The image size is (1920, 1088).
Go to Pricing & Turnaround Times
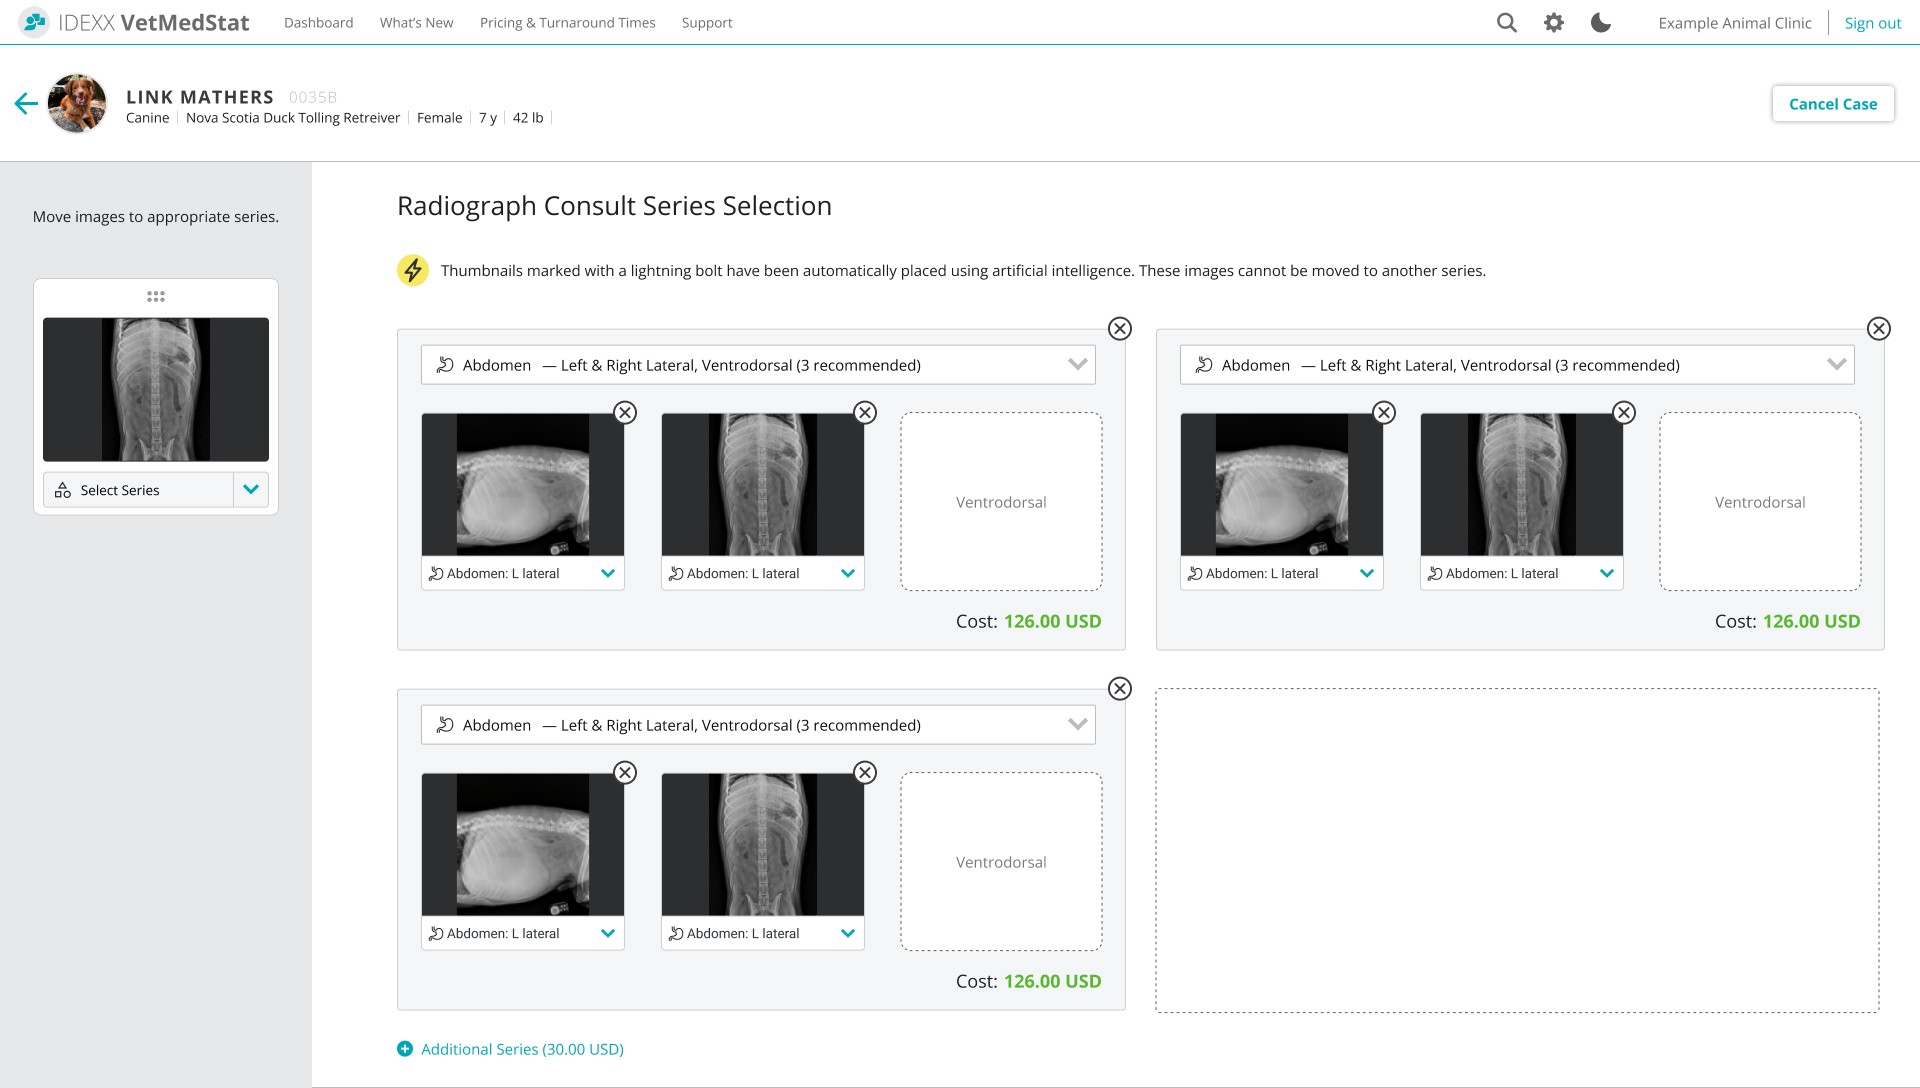pos(567,23)
